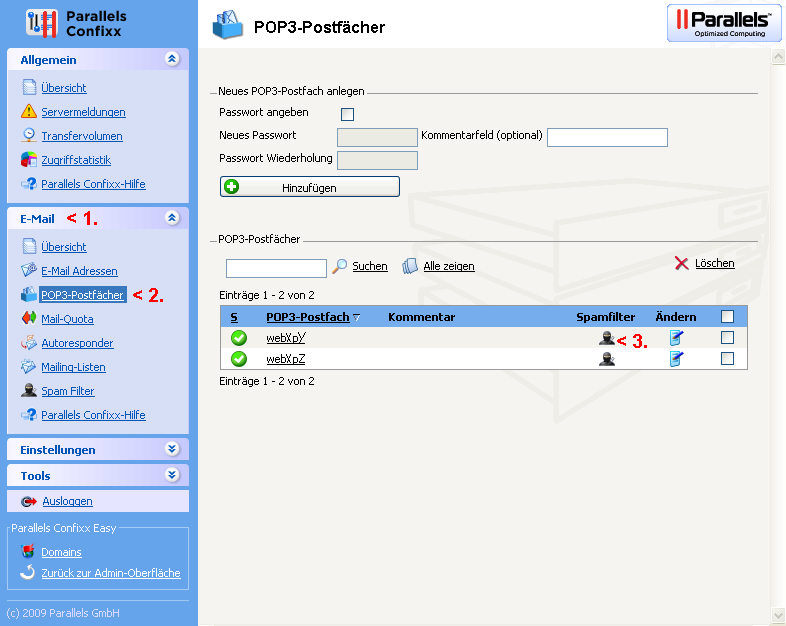Viewport: 786px width, 626px height.
Task: Toggle select-all checkbox in table header
Action: tap(727, 316)
